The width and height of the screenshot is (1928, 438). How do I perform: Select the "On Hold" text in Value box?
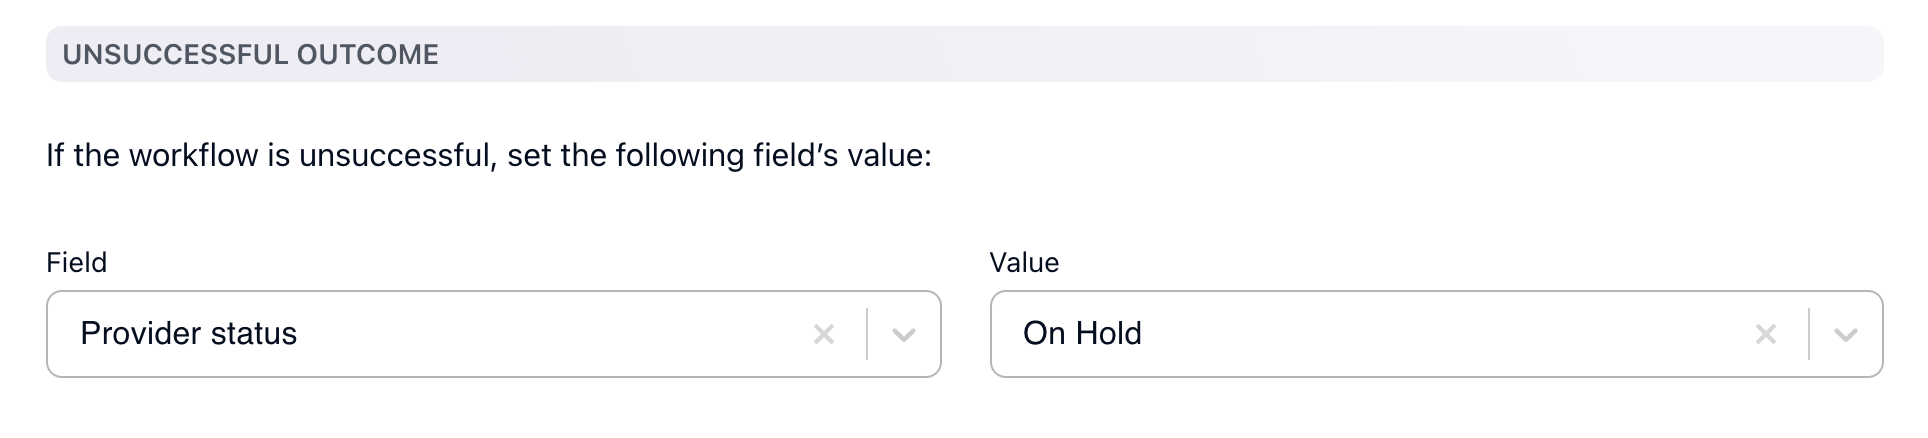click(x=1081, y=334)
